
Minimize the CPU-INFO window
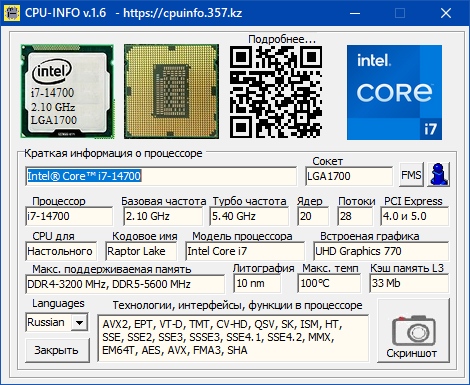point(355,13)
